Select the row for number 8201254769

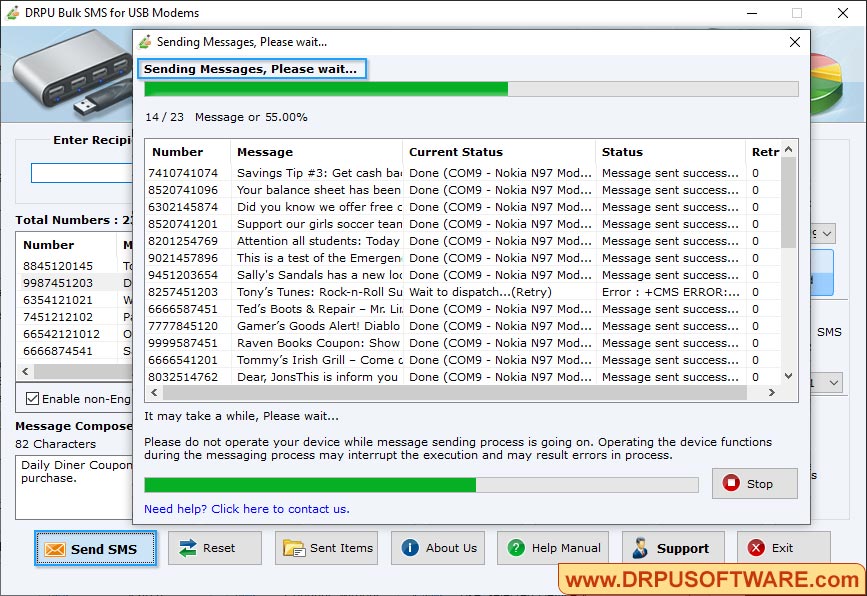(x=463, y=241)
